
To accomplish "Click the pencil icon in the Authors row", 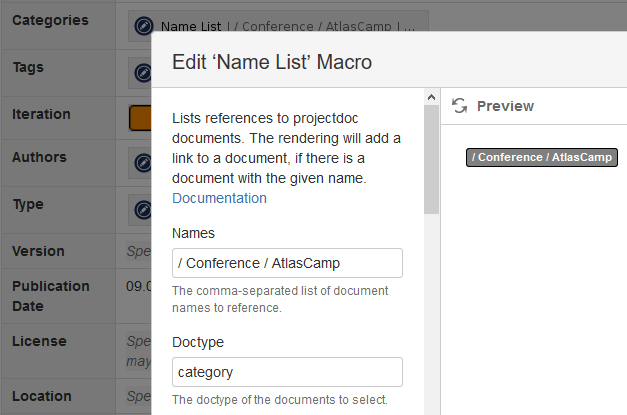I will click(143, 162).
